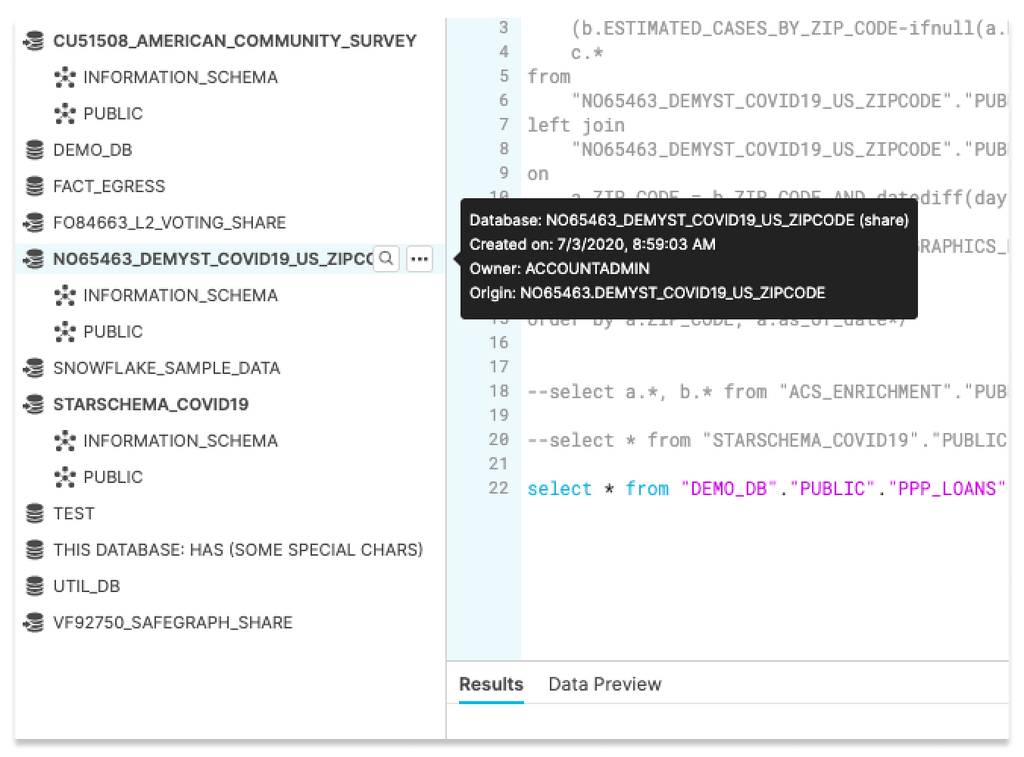Click line number 18 in the editor gutter

(x=499, y=391)
